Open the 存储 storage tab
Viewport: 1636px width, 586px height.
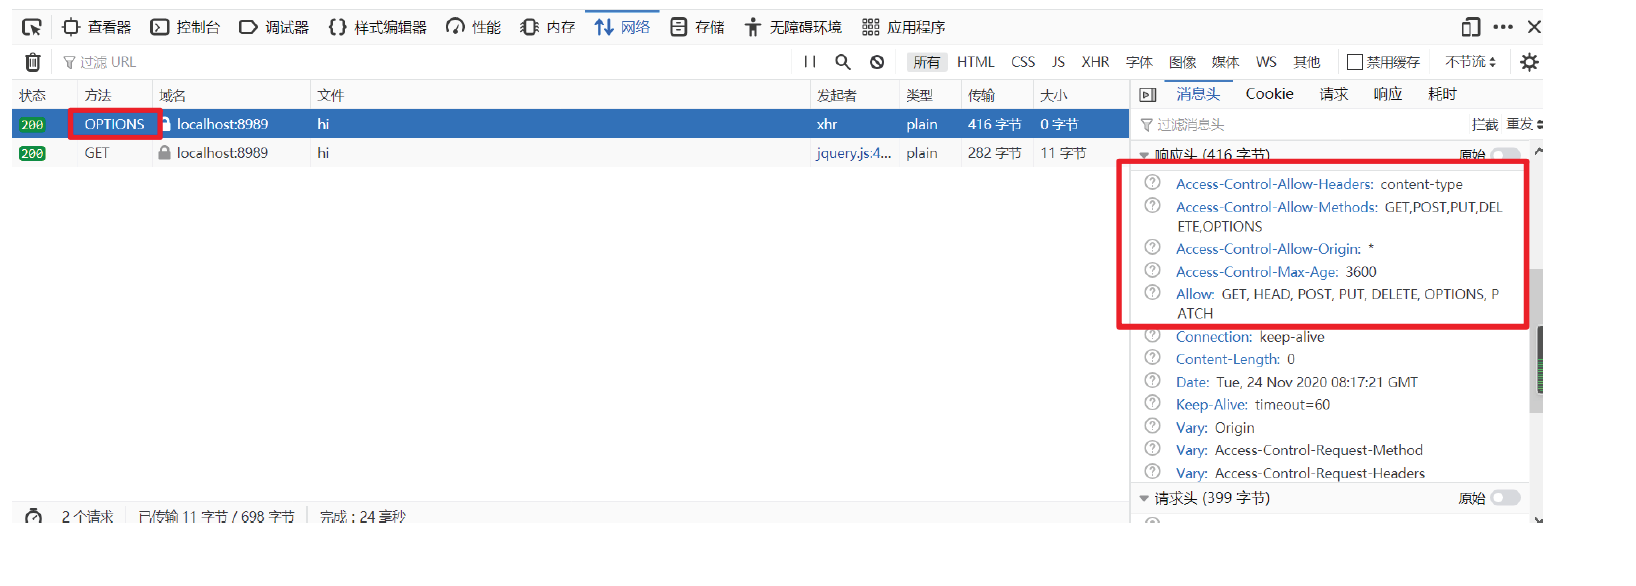pos(697,27)
